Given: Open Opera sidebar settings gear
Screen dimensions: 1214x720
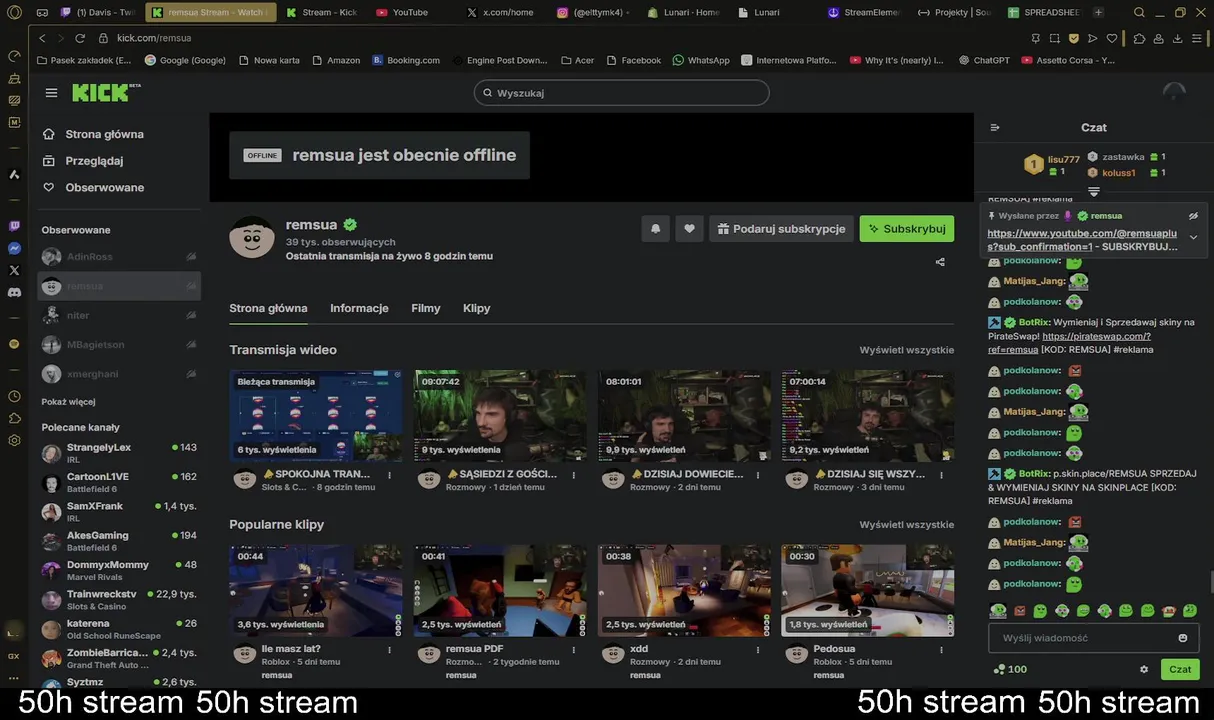Looking at the screenshot, I should pyautogui.click(x=14, y=440).
